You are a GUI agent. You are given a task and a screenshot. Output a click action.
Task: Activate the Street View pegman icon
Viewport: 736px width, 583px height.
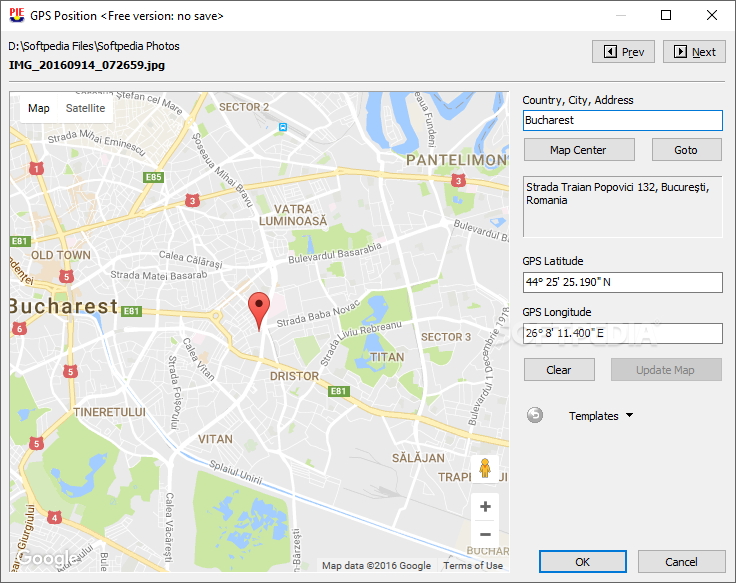click(485, 468)
